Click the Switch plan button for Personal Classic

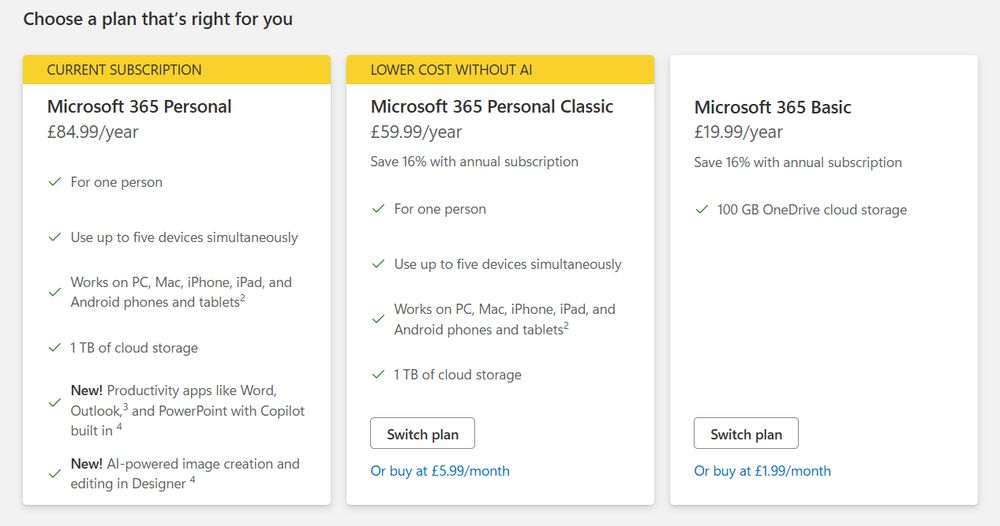[422, 434]
